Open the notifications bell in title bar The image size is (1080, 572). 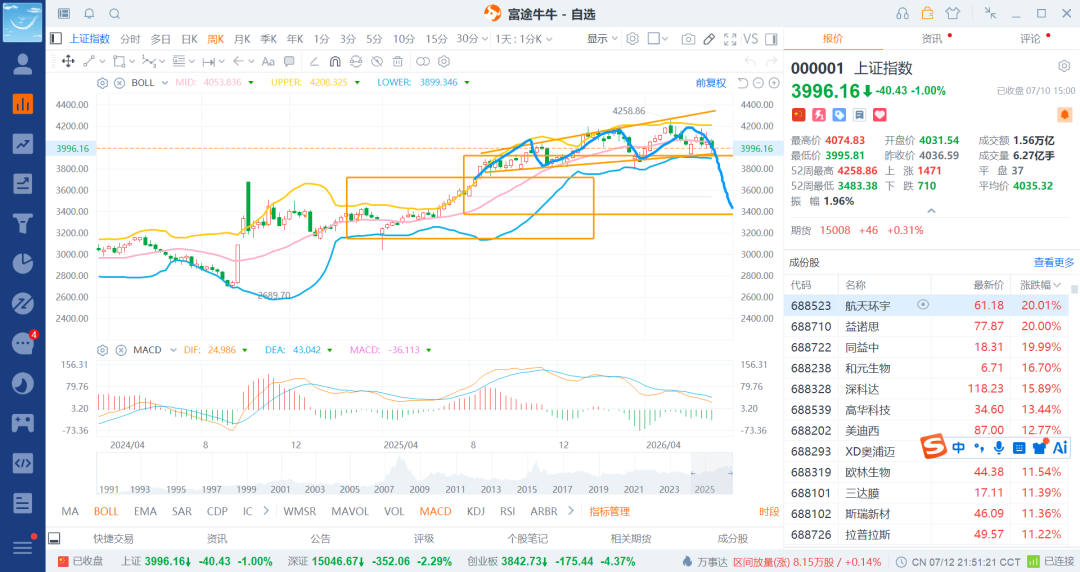pyautogui.click(x=89, y=14)
